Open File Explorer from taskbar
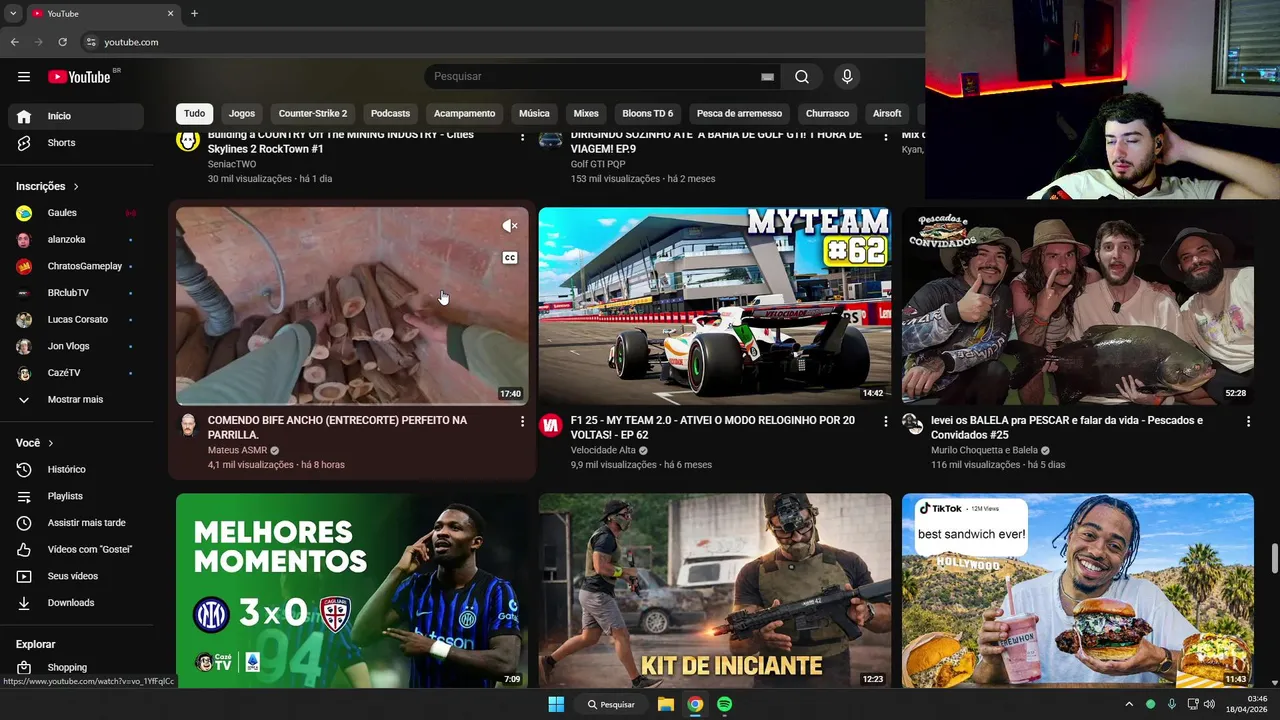This screenshot has height=720, width=1280. [665, 704]
